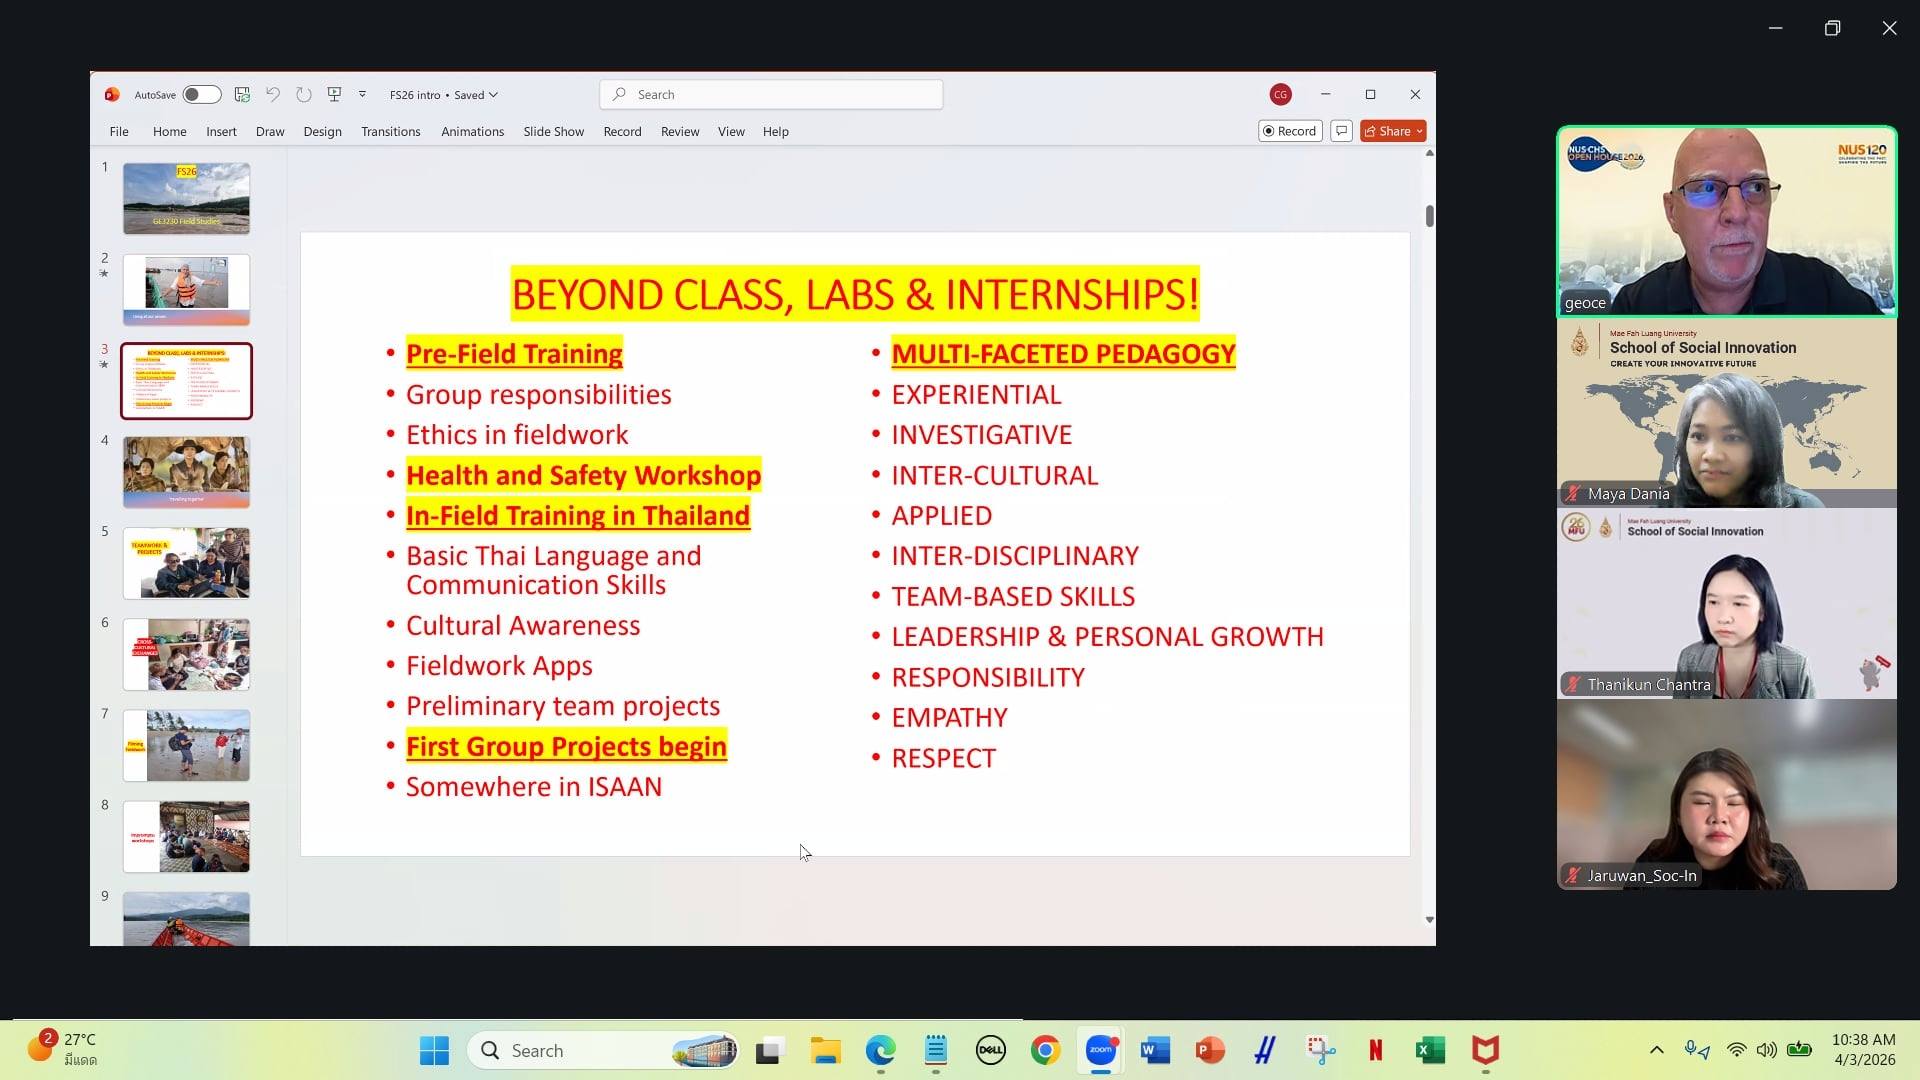Start presentation from beginning icon
Screen dimensions: 1920x1080
(x=334, y=94)
